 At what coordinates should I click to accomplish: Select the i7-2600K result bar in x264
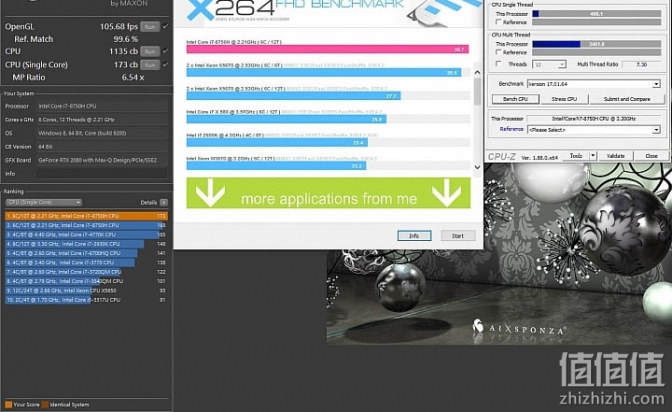pos(277,142)
